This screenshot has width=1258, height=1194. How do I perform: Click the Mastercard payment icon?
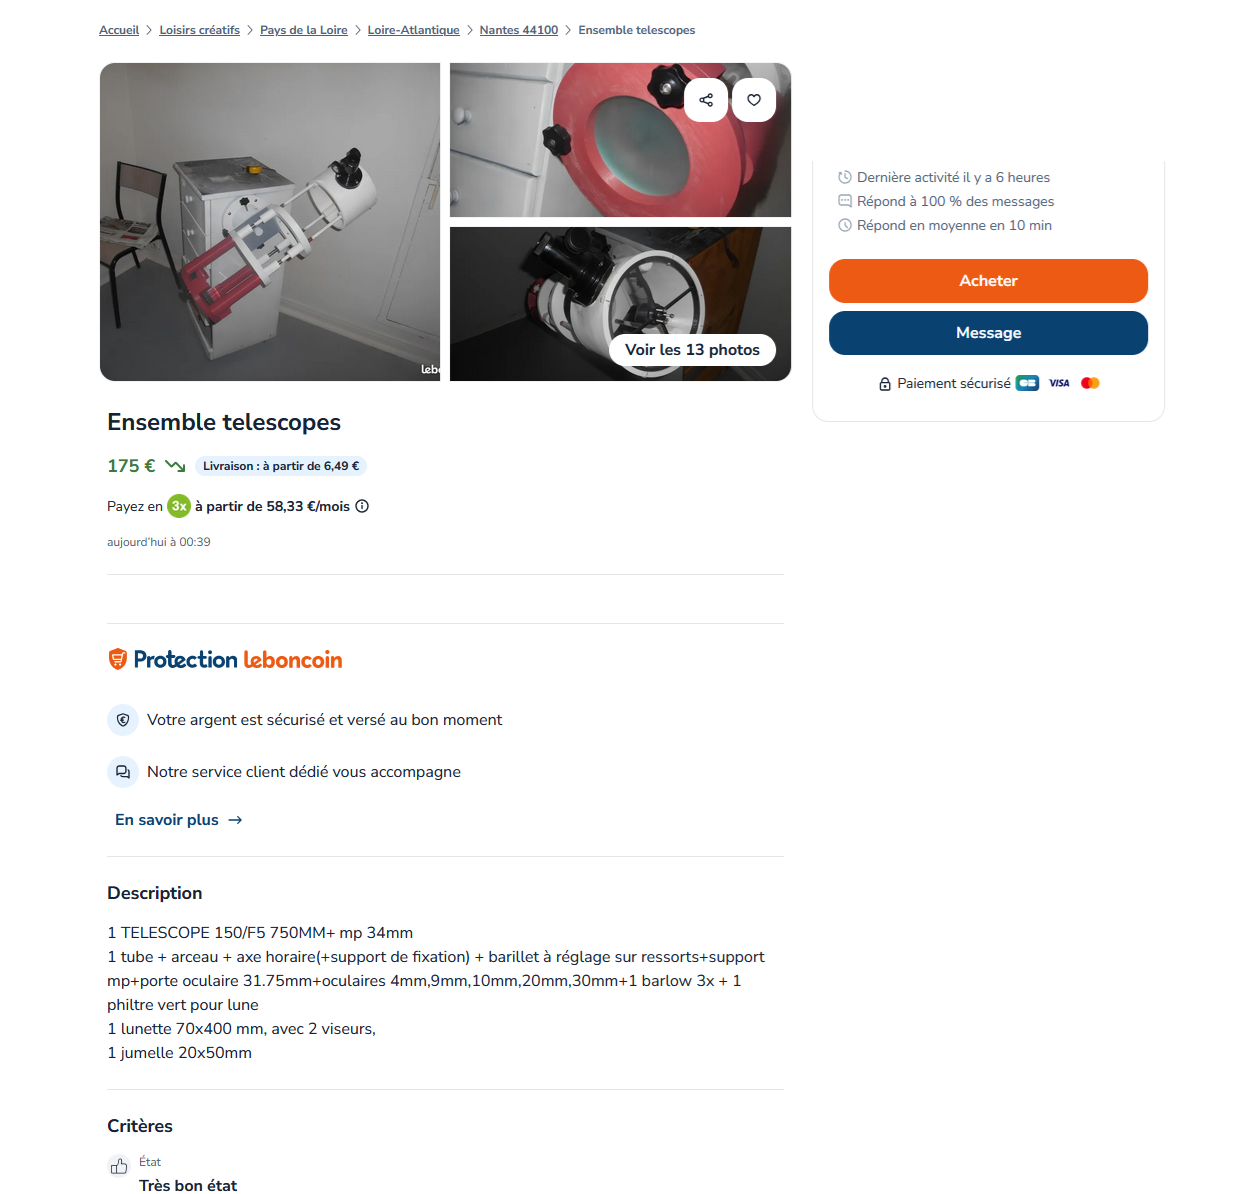1090,383
